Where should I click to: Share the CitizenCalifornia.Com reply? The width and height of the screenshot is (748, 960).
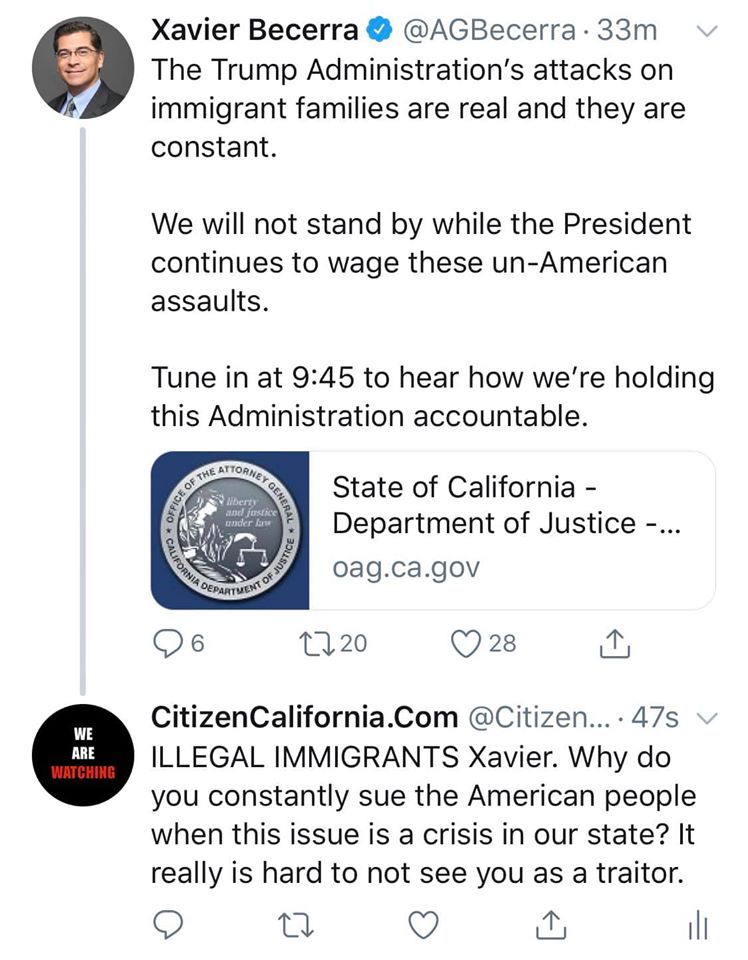pos(550,926)
